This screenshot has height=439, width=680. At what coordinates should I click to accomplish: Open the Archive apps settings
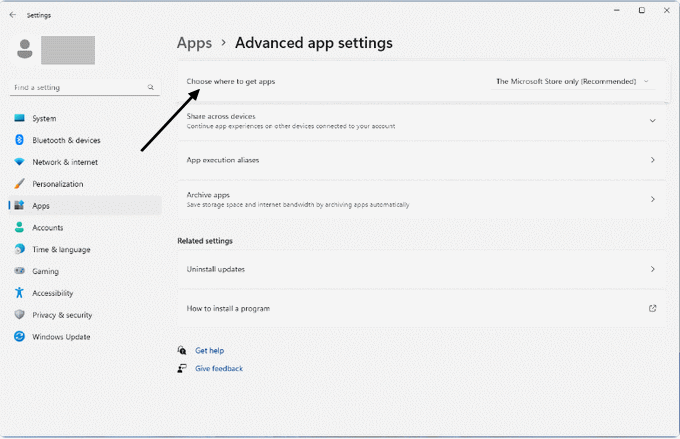pyautogui.click(x=420, y=199)
